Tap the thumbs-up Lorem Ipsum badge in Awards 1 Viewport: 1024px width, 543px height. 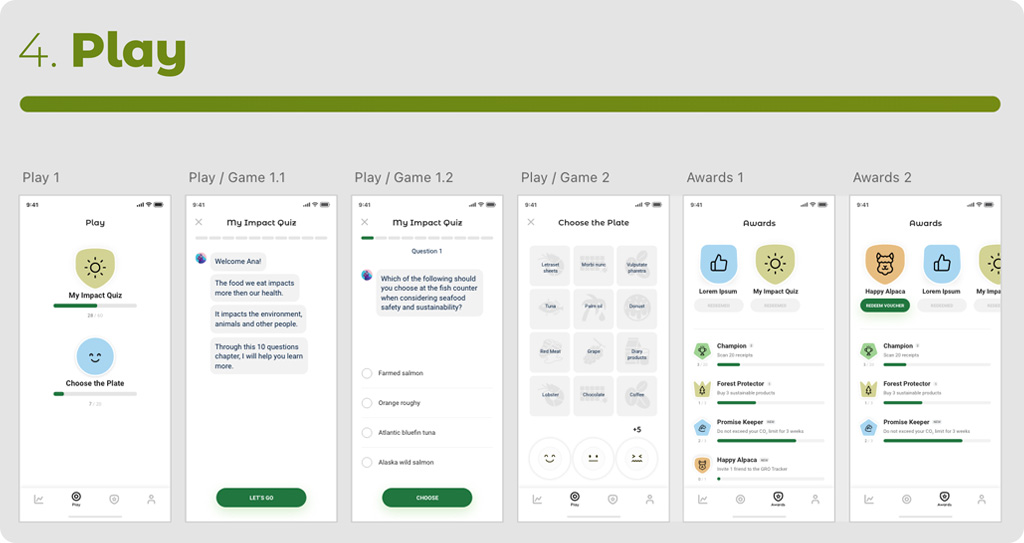pos(718,264)
